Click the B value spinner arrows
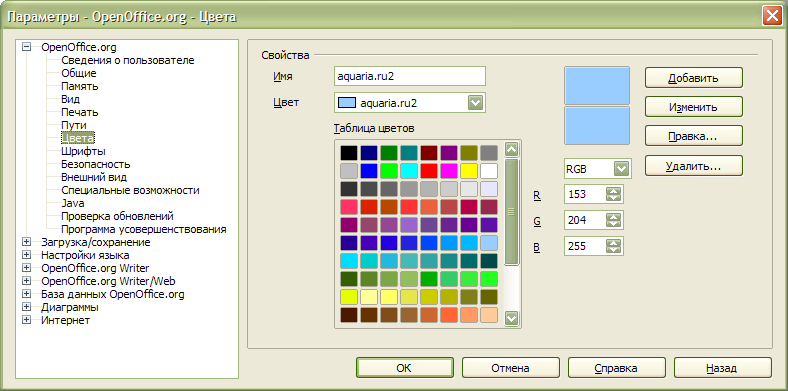 614,246
